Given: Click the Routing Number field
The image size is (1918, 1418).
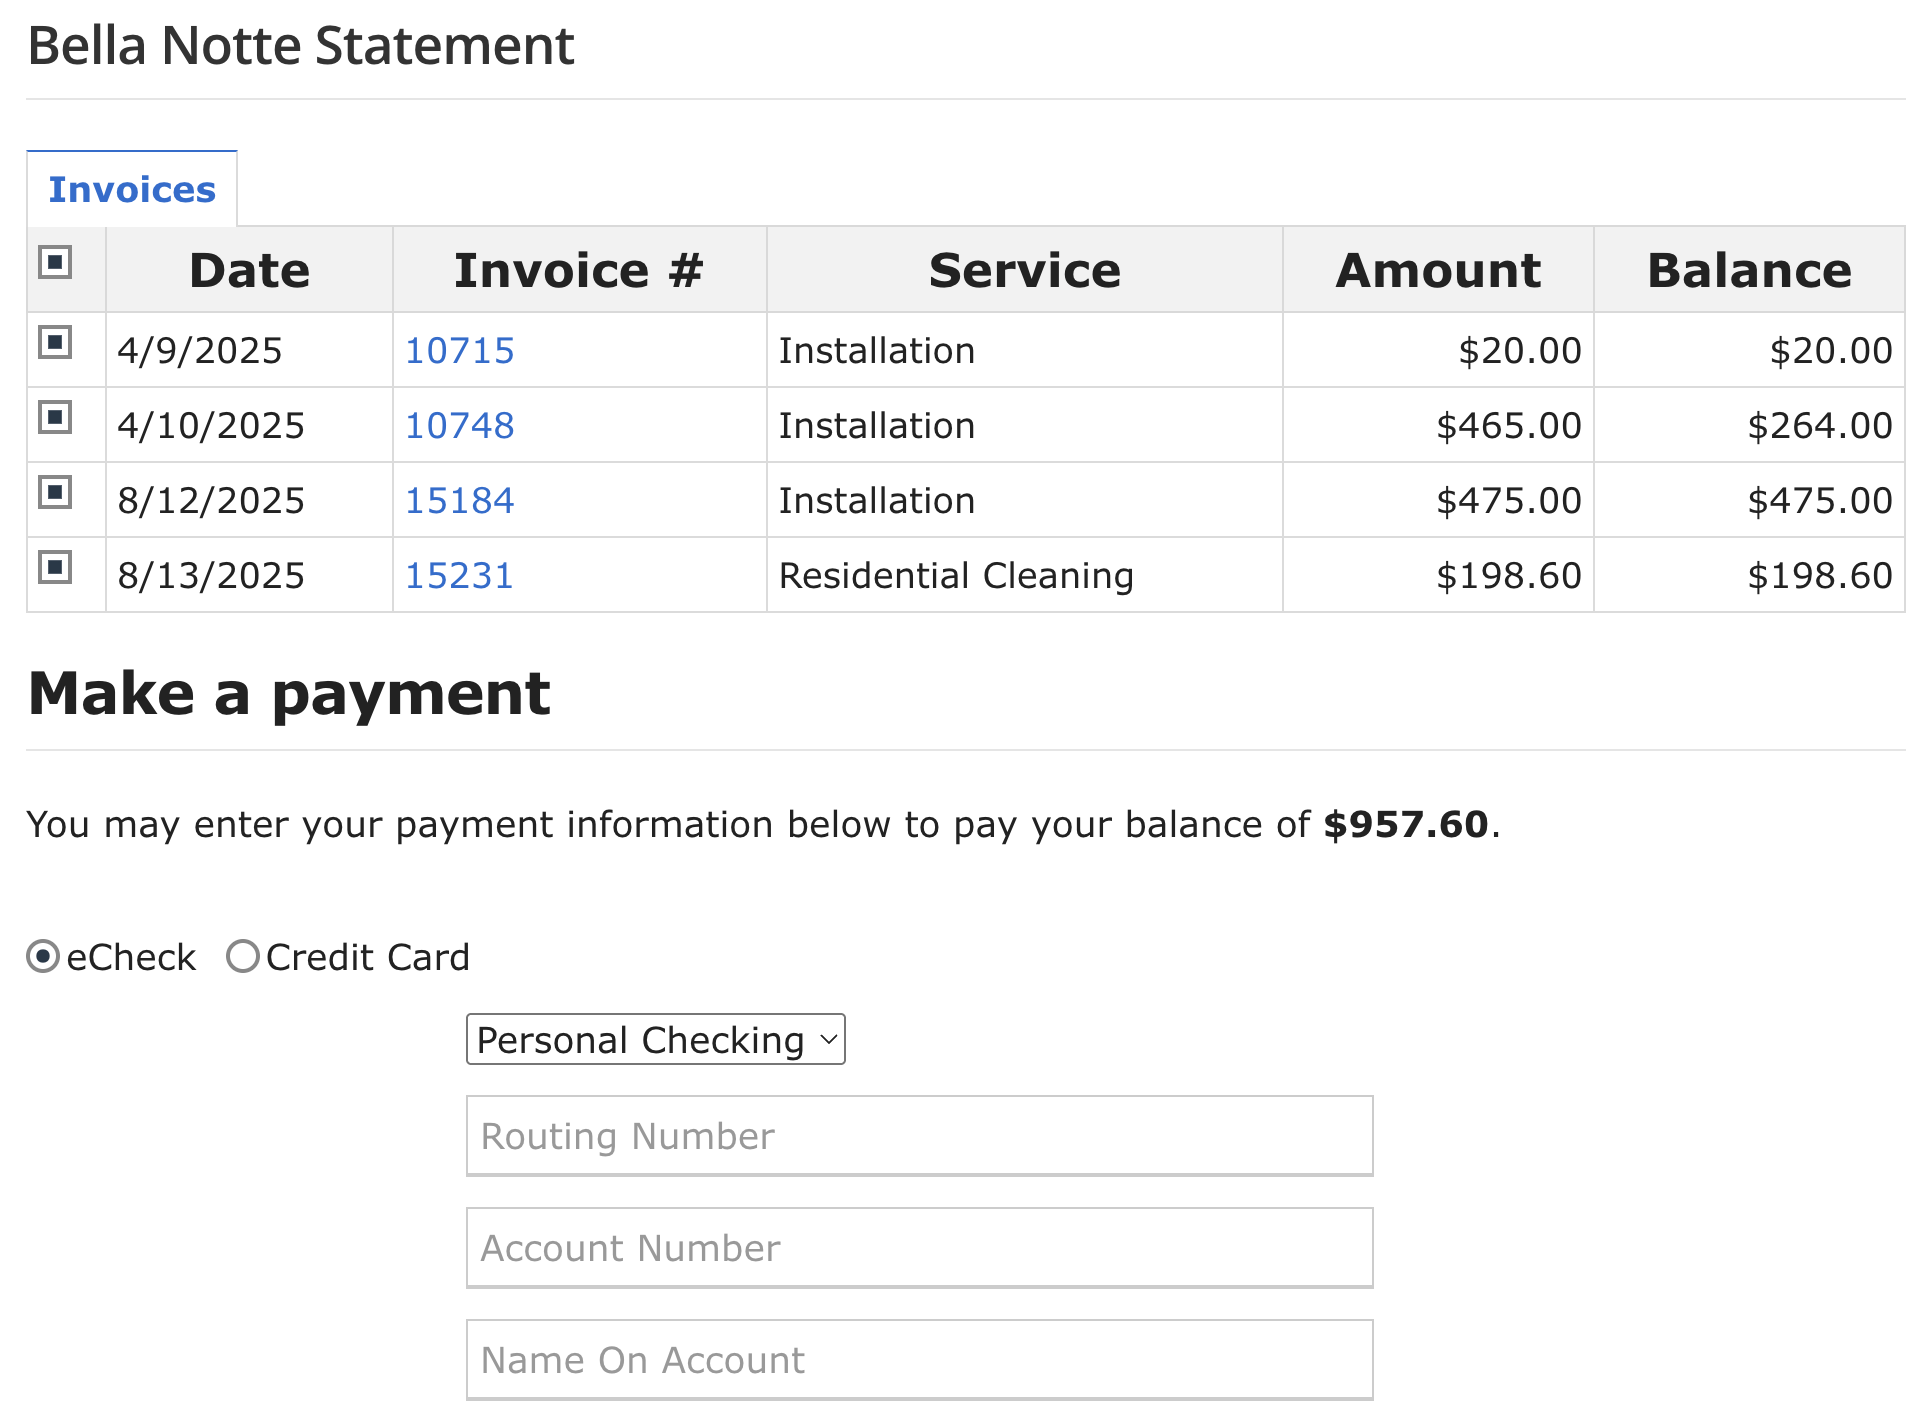Looking at the screenshot, I should click(x=919, y=1136).
